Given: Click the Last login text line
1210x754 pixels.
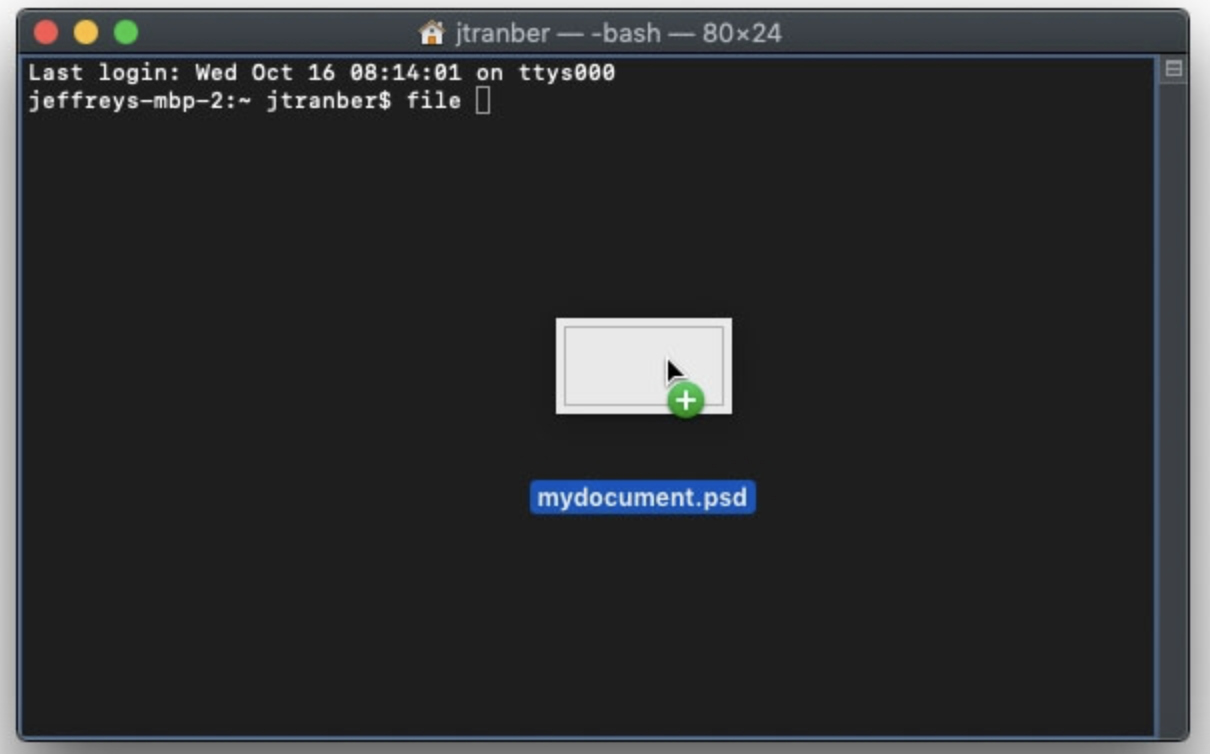Looking at the screenshot, I should 321,73.
